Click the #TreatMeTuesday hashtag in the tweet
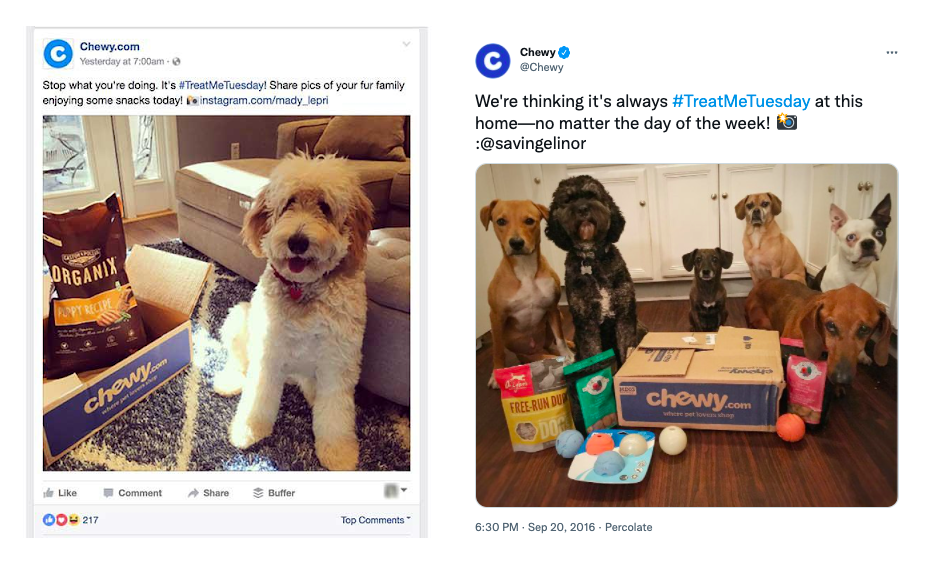The width and height of the screenshot is (933, 574). [741, 101]
